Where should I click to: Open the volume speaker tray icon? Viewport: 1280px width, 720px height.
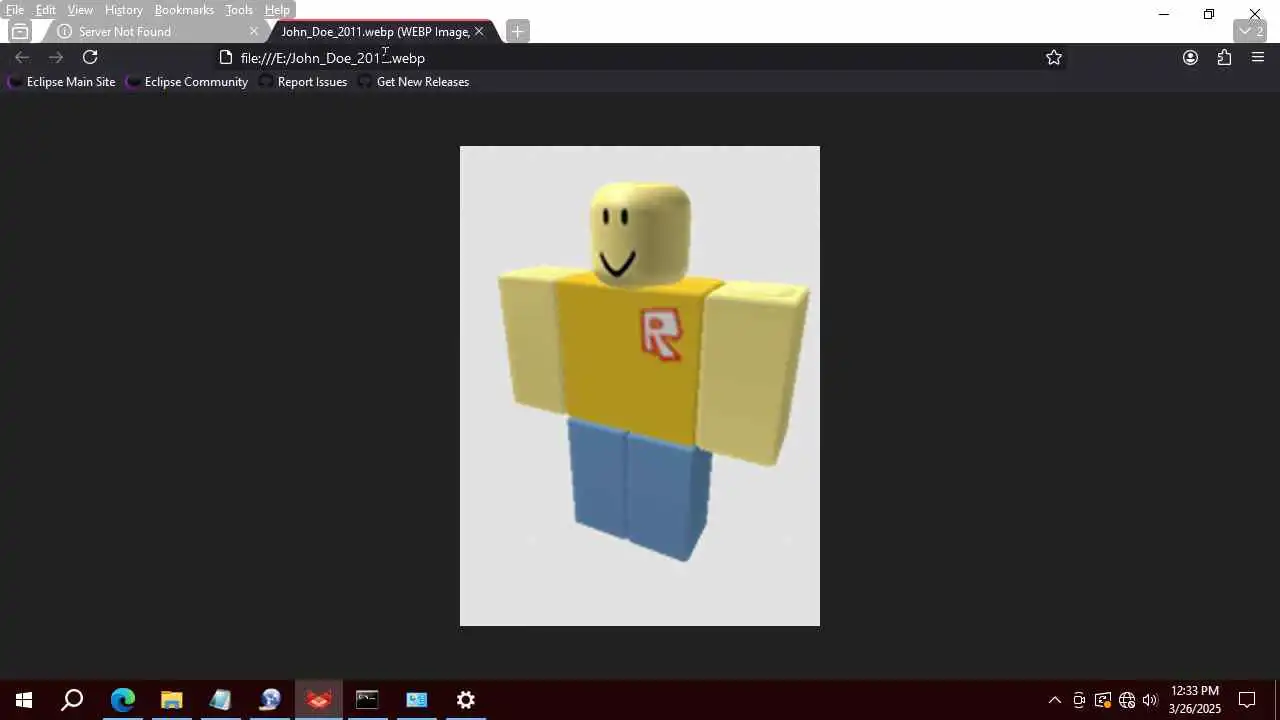(x=1150, y=700)
